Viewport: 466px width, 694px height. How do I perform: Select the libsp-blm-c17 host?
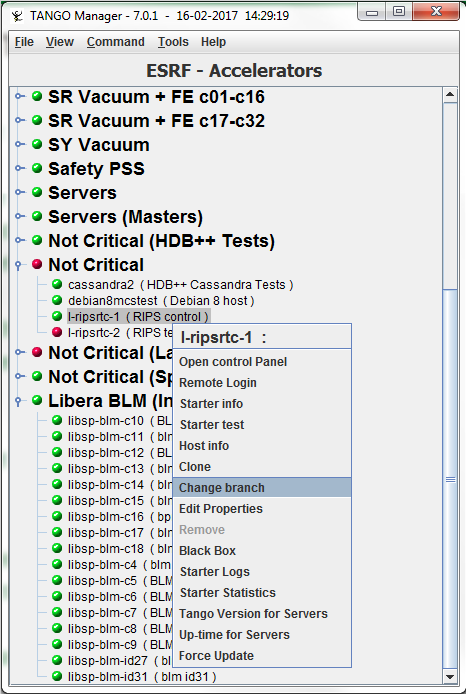coord(120,532)
